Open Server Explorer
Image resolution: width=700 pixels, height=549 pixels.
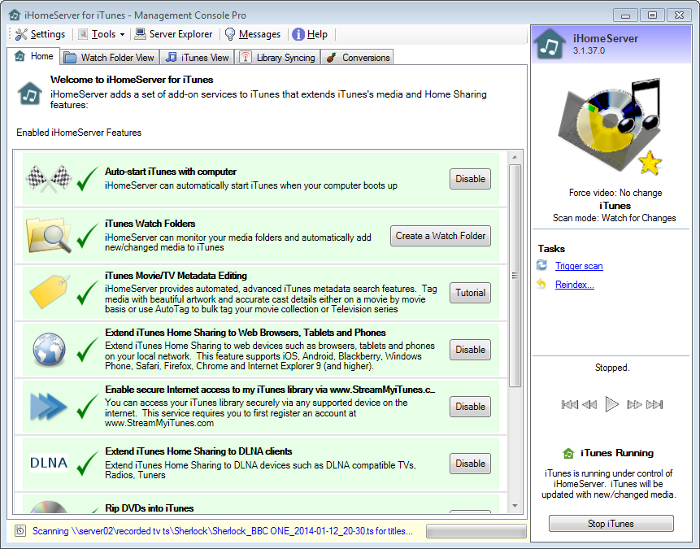click(174, 34)
